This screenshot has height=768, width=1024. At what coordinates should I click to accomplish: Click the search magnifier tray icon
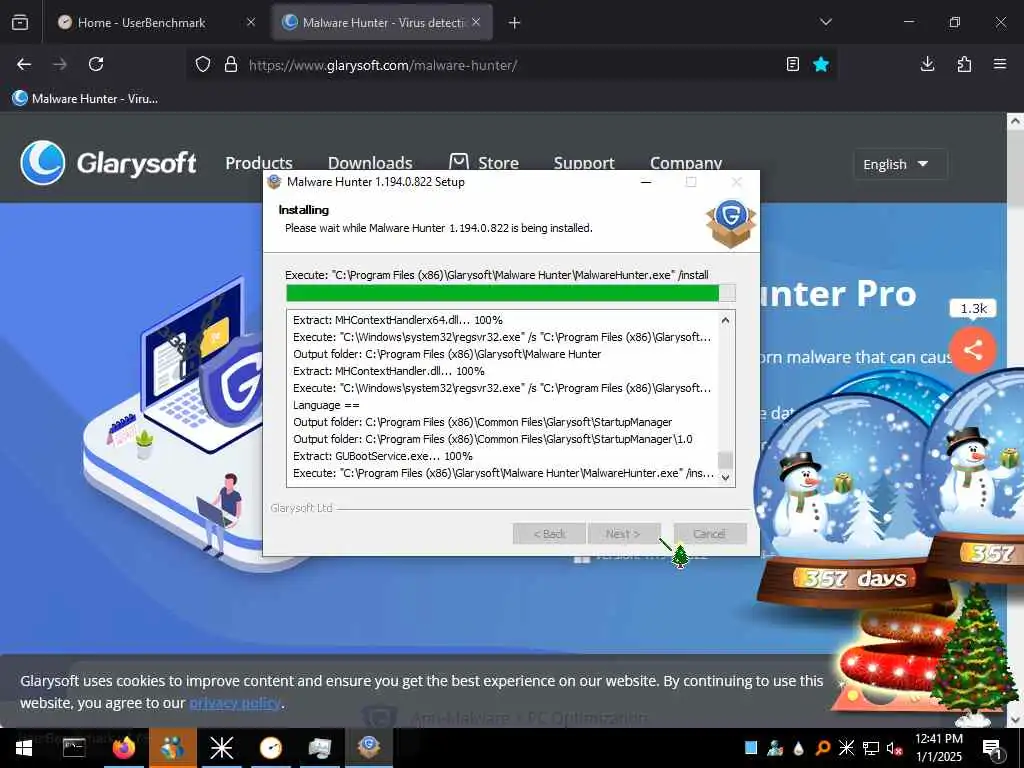click(823, 748)
